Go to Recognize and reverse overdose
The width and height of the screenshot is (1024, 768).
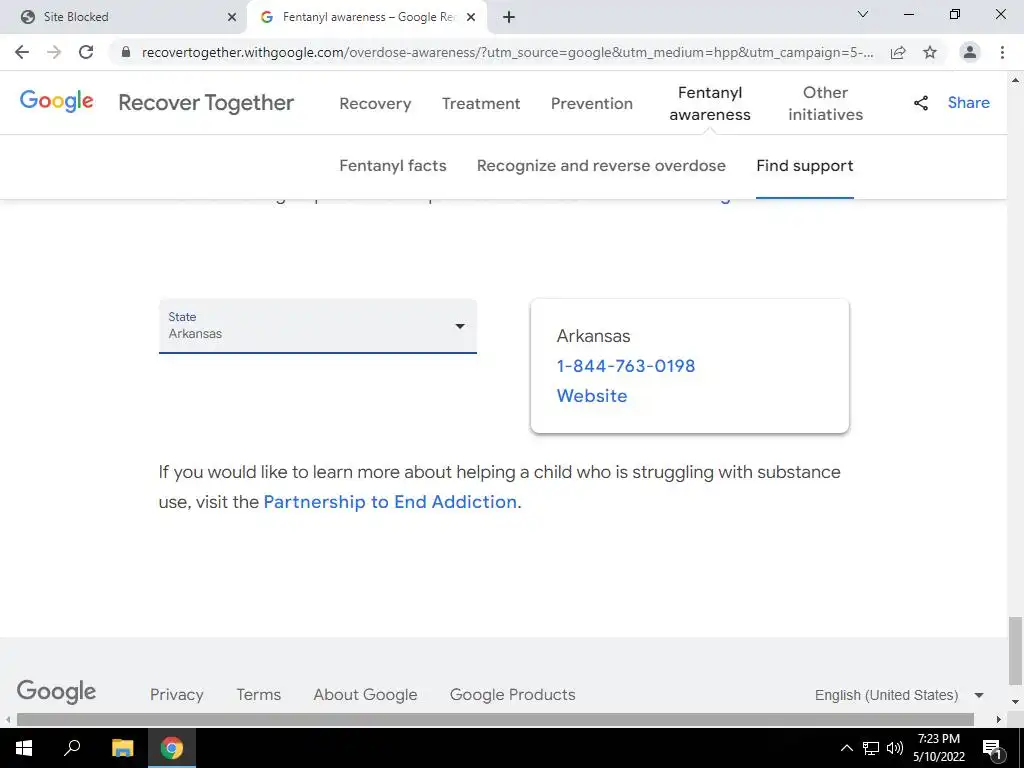601,166
